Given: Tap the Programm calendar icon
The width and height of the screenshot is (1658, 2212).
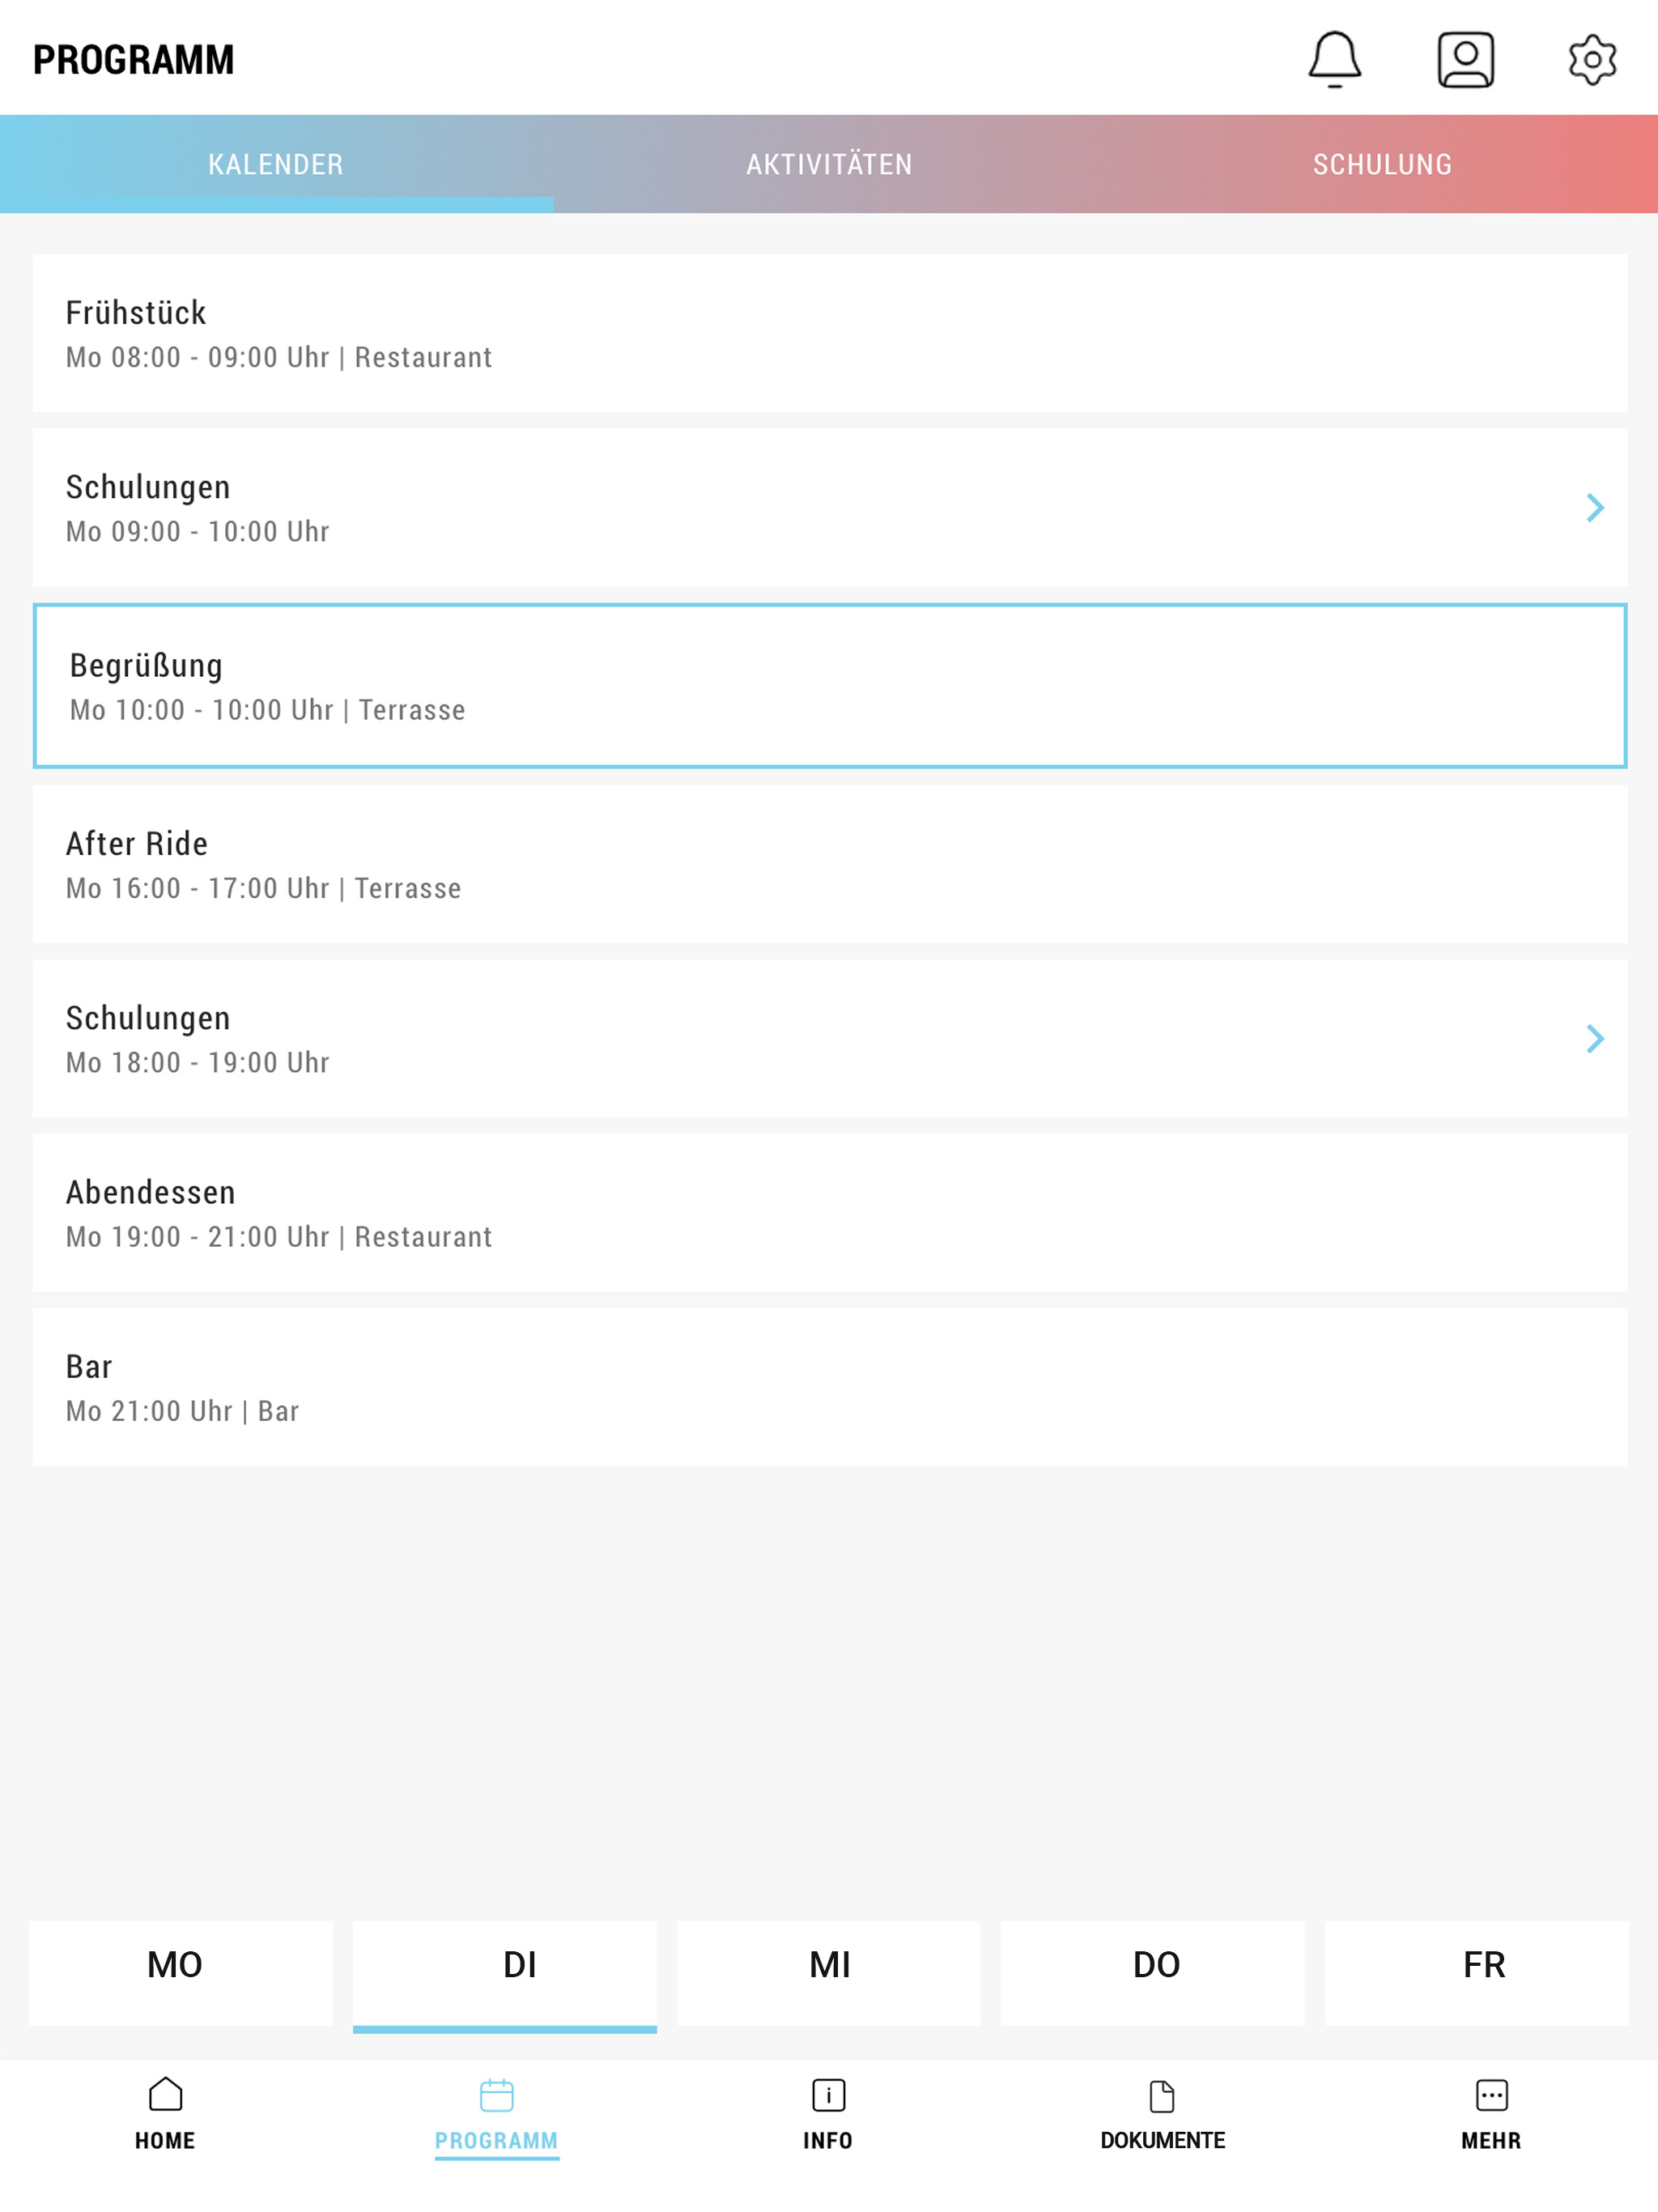Looking at the screenshot, I should pos(496,2095).
